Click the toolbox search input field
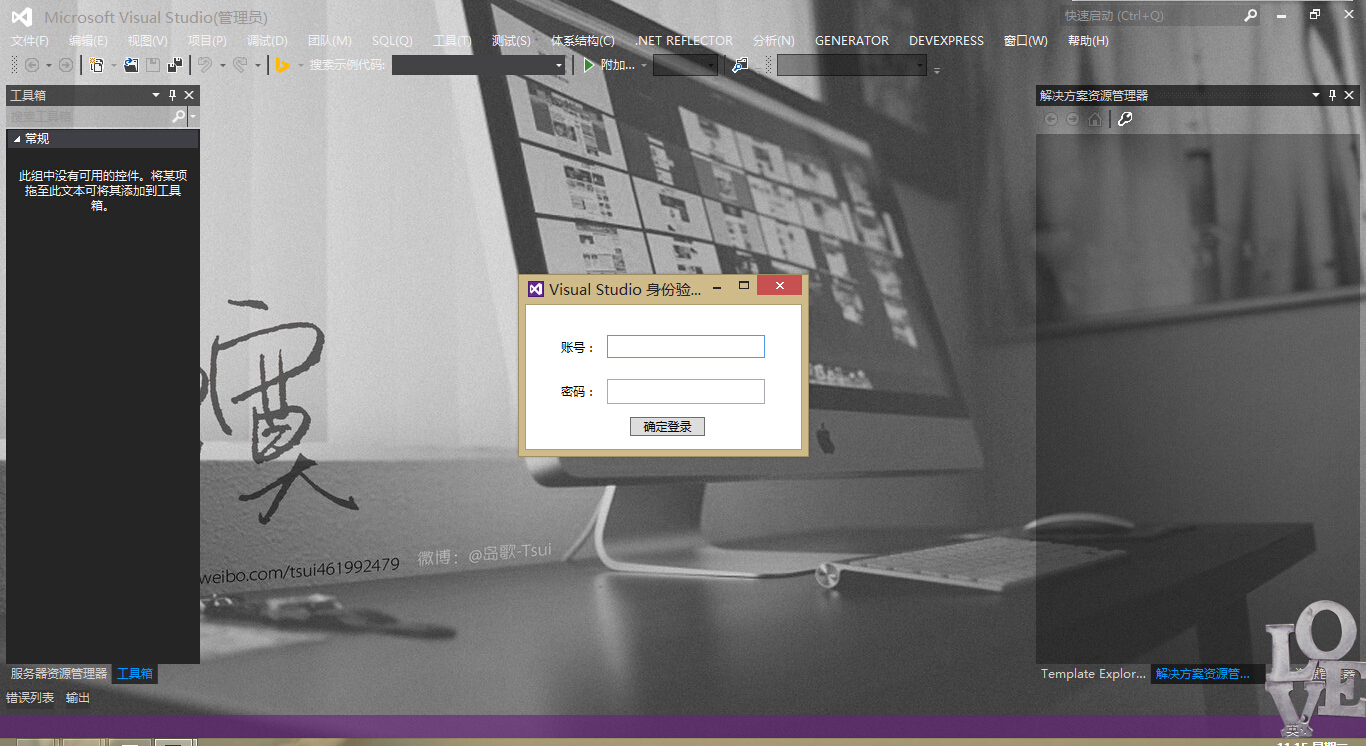1366x746 pixels. point(89,117)
